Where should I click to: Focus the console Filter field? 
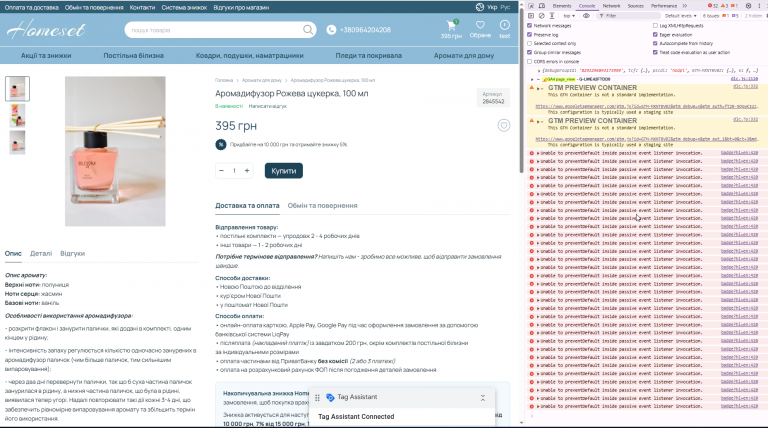pos(627,16)
